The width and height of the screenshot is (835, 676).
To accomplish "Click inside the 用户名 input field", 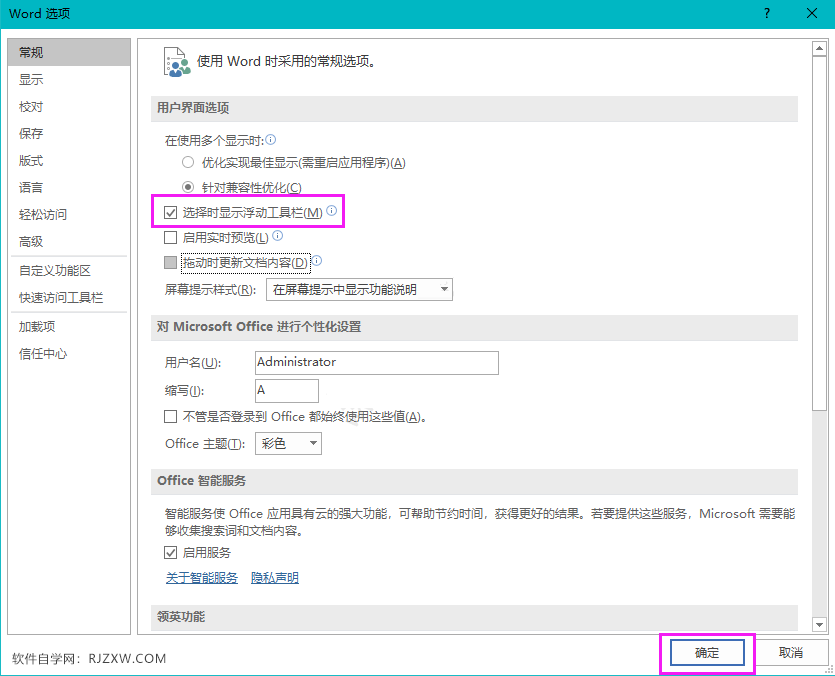I will 375,363.
